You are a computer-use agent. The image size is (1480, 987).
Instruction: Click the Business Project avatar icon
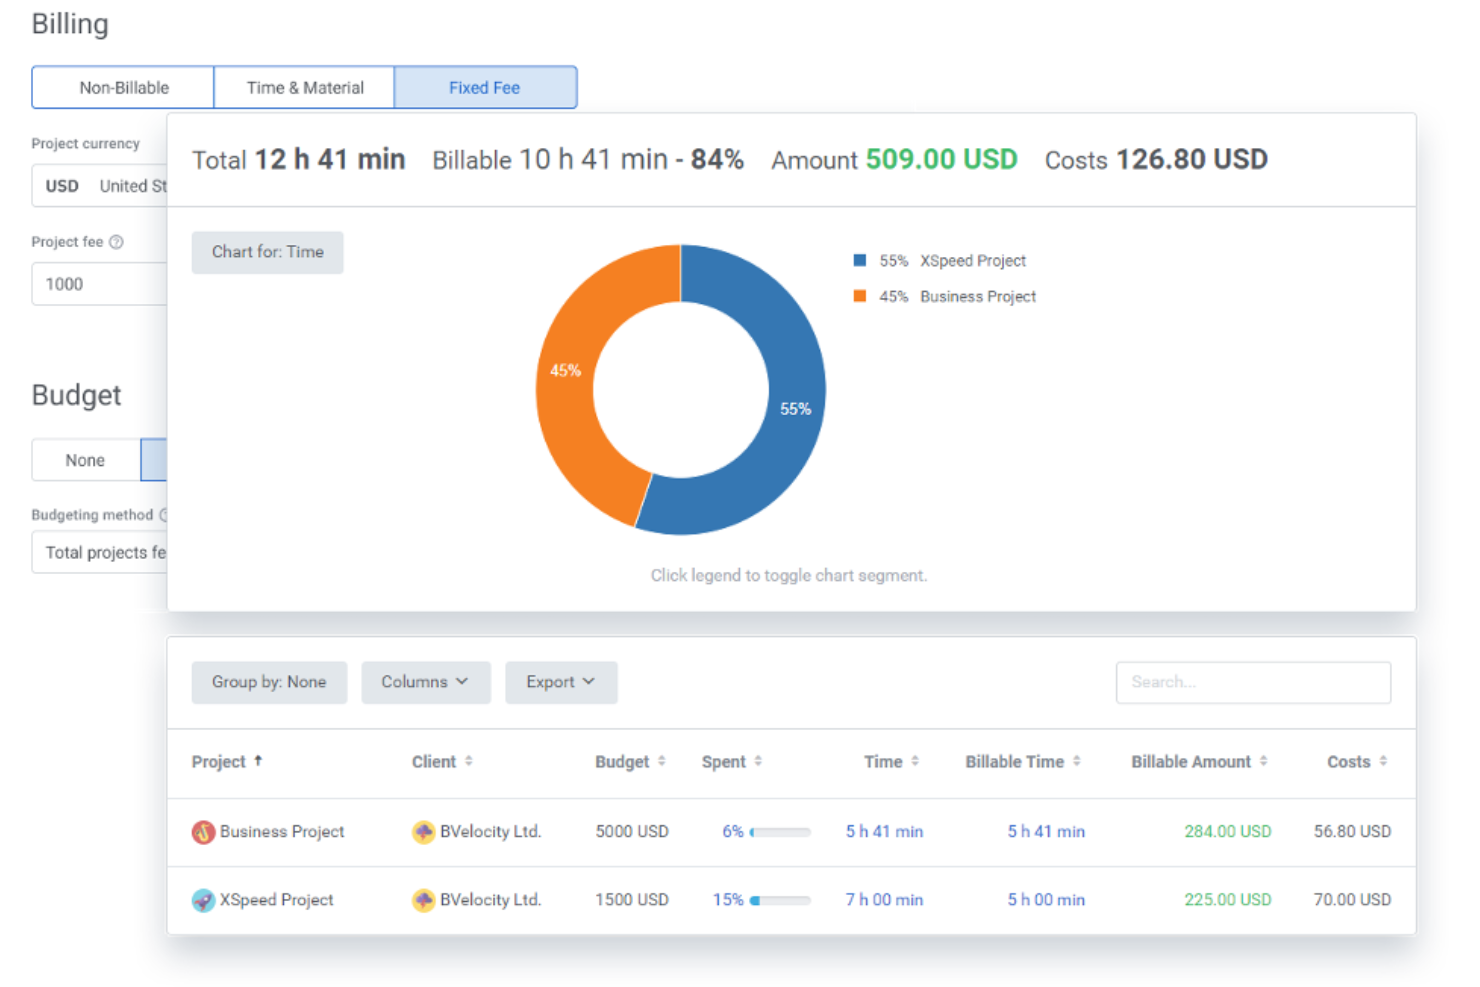(203, 832)
